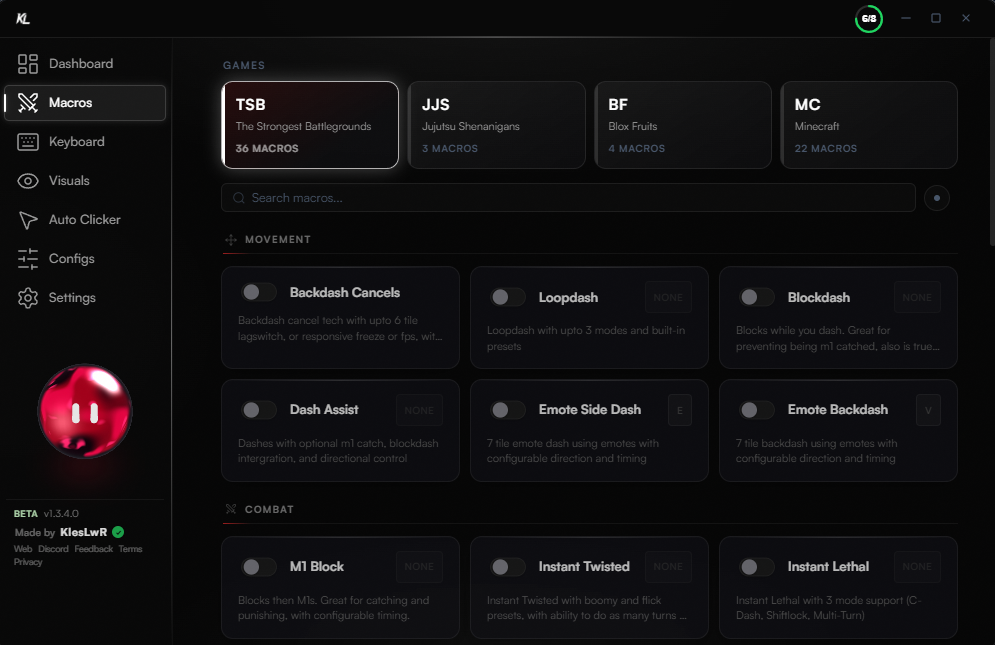Set the Instant Twisted keybind NONE button
Viewport: 995px width, 645px height.
(x=668, y=566)
